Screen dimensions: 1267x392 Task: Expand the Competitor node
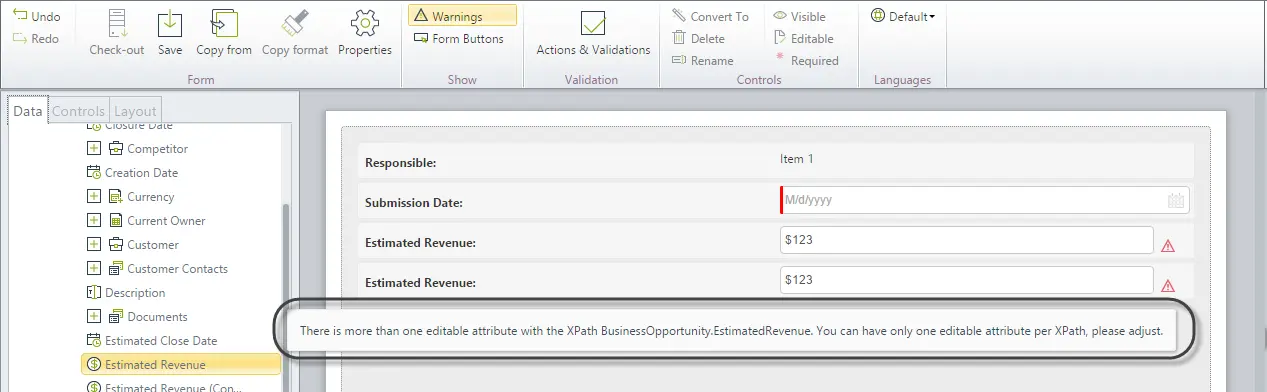pos(94,149)
